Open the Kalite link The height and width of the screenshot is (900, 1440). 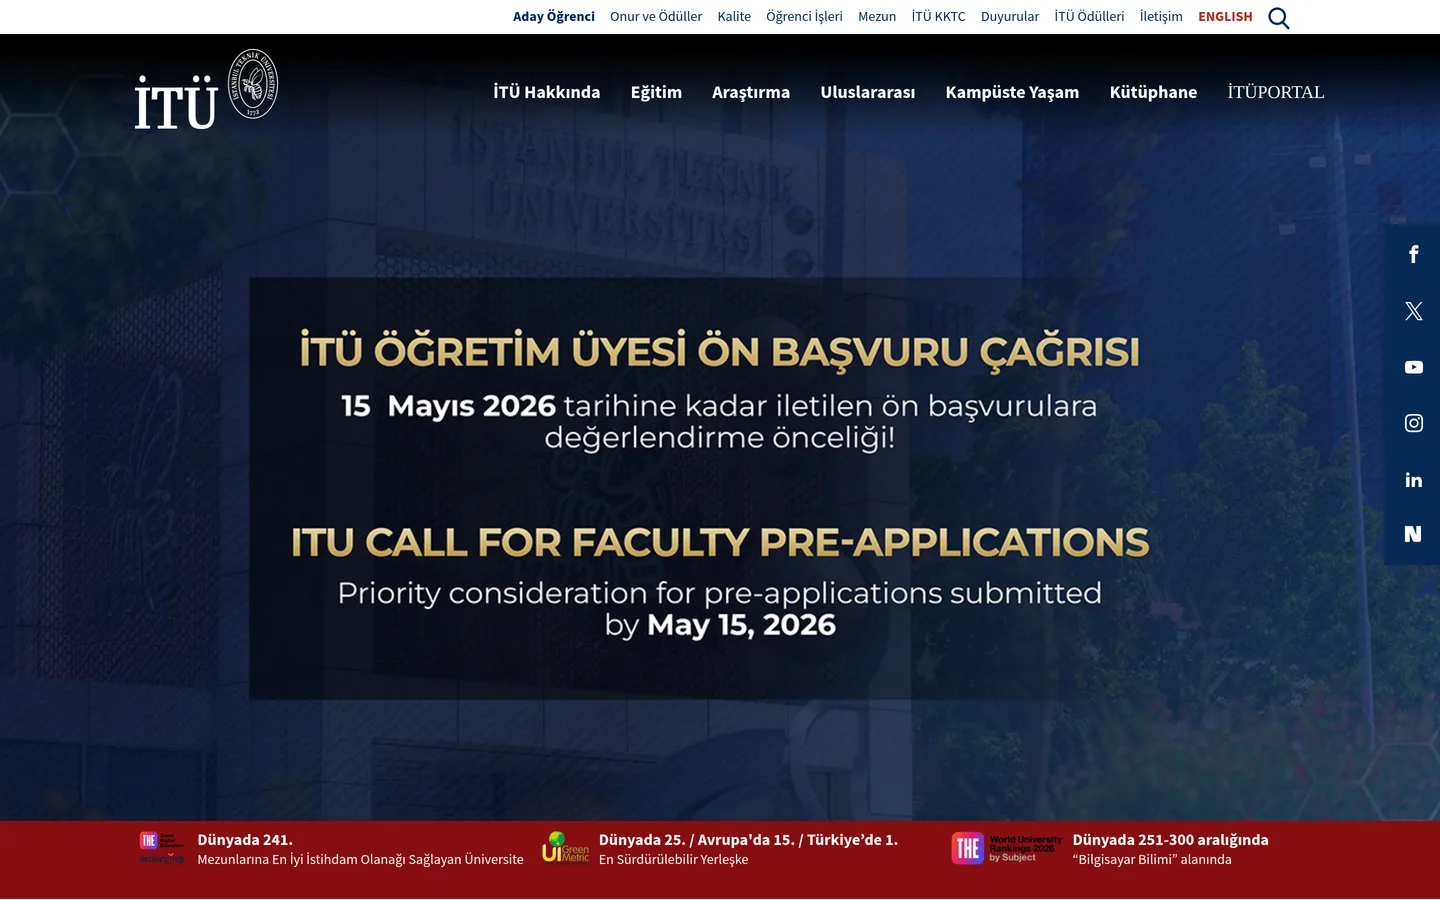tap(734, 16)
